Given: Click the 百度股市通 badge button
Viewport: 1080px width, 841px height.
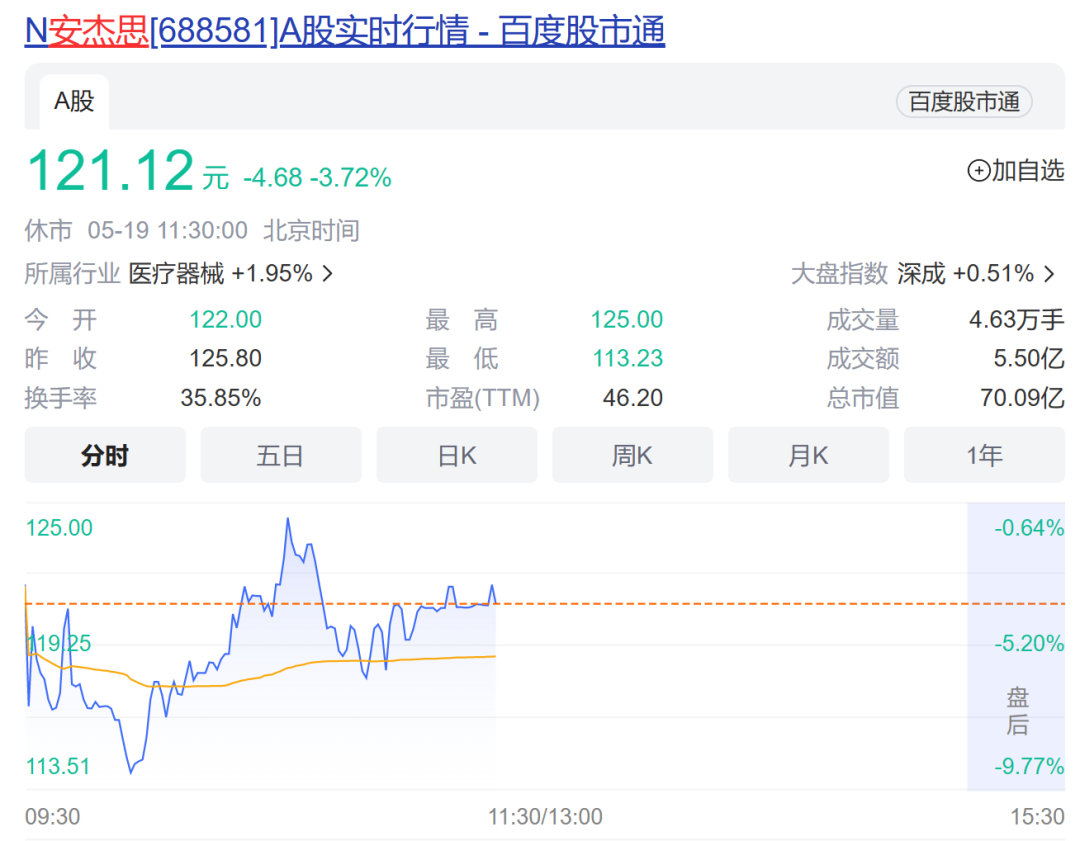Looking at the screenshot, I should (964, 102).
